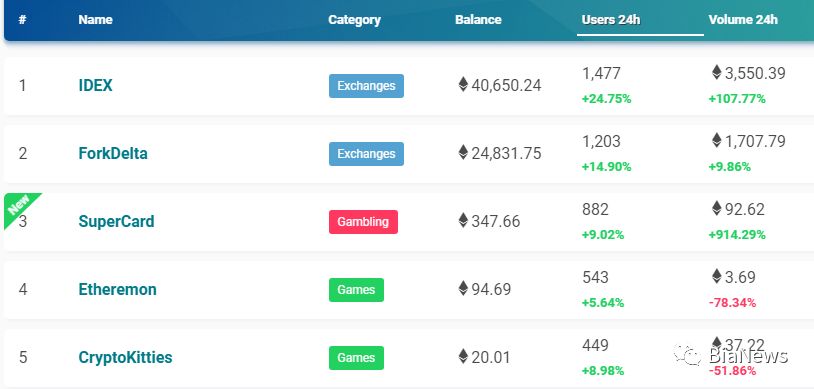The height and width of the screenshot is (389, 814).
Task: Filter by Etheremon's Games category tag
Action: click(x=356, y=290)
